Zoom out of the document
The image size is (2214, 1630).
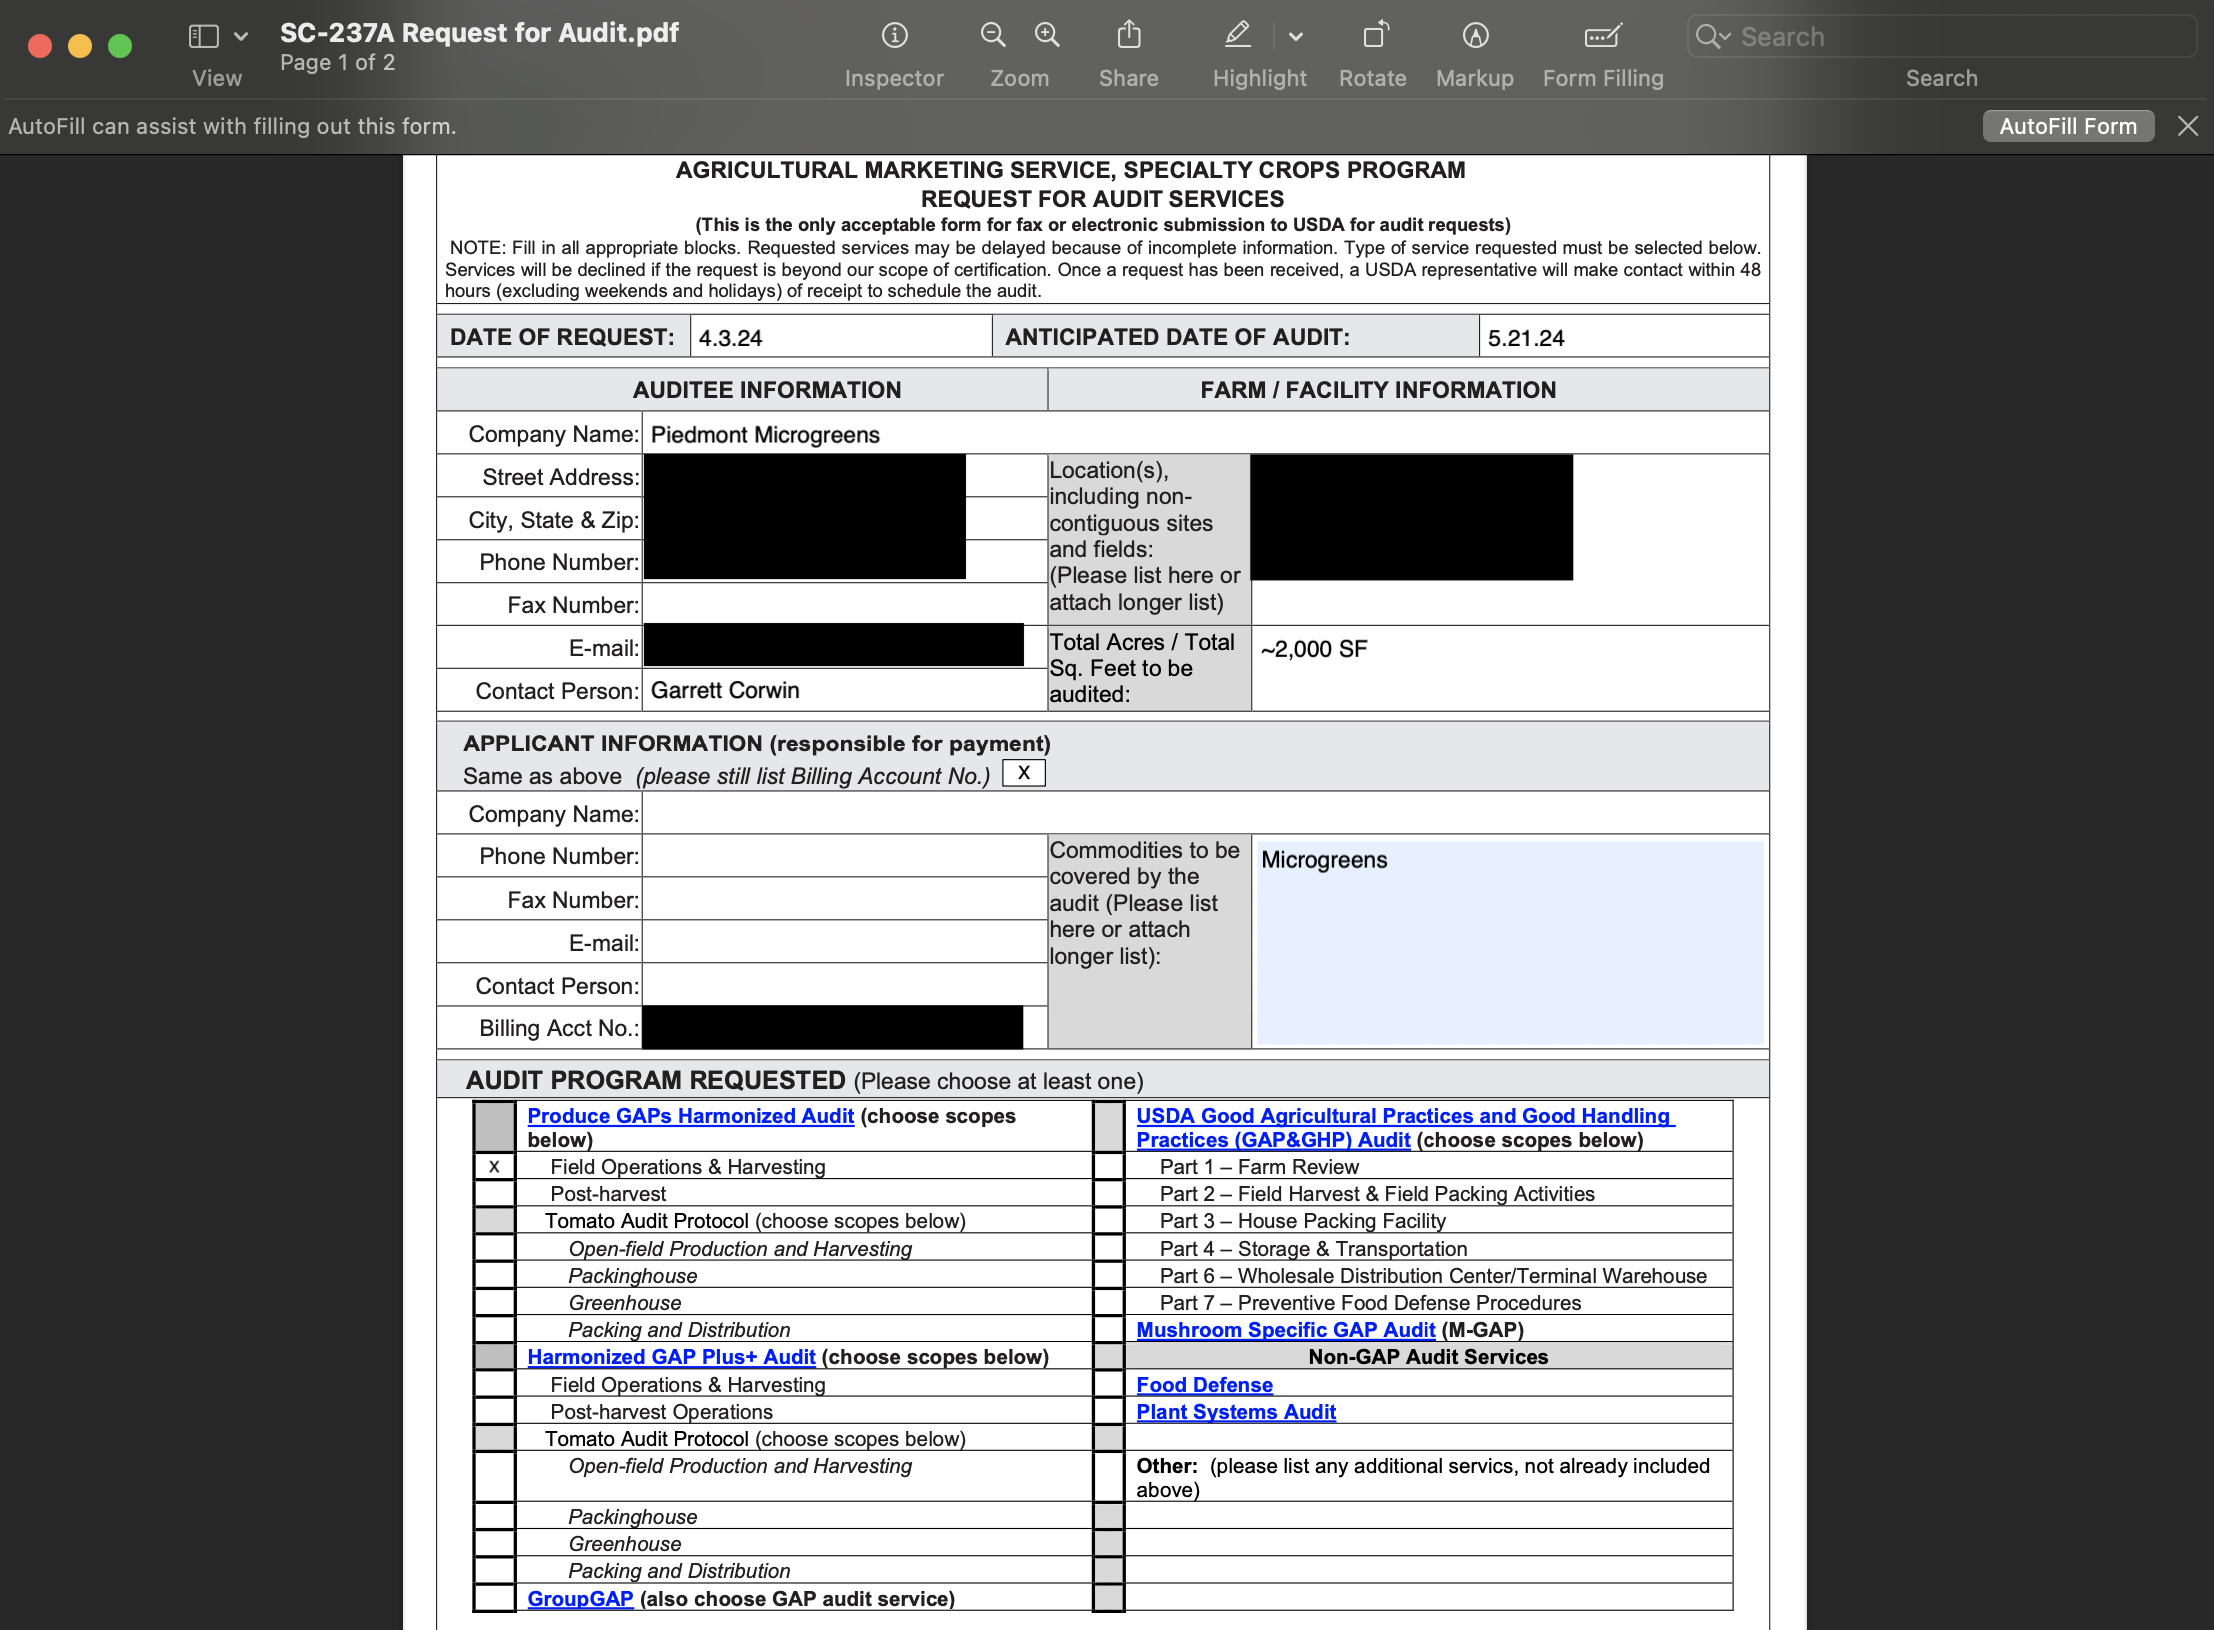pos(991,35)
